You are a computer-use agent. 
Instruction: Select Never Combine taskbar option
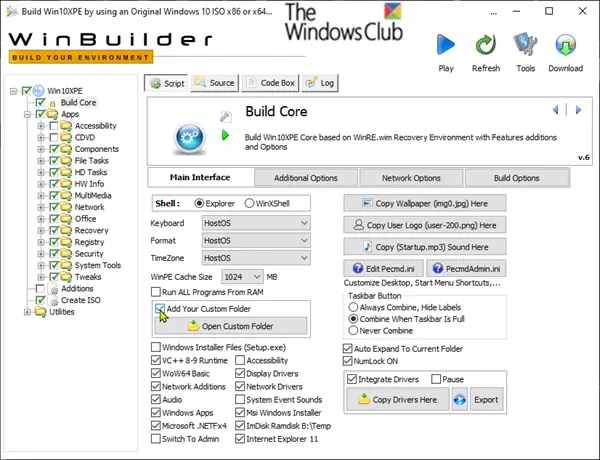point(353,330)
